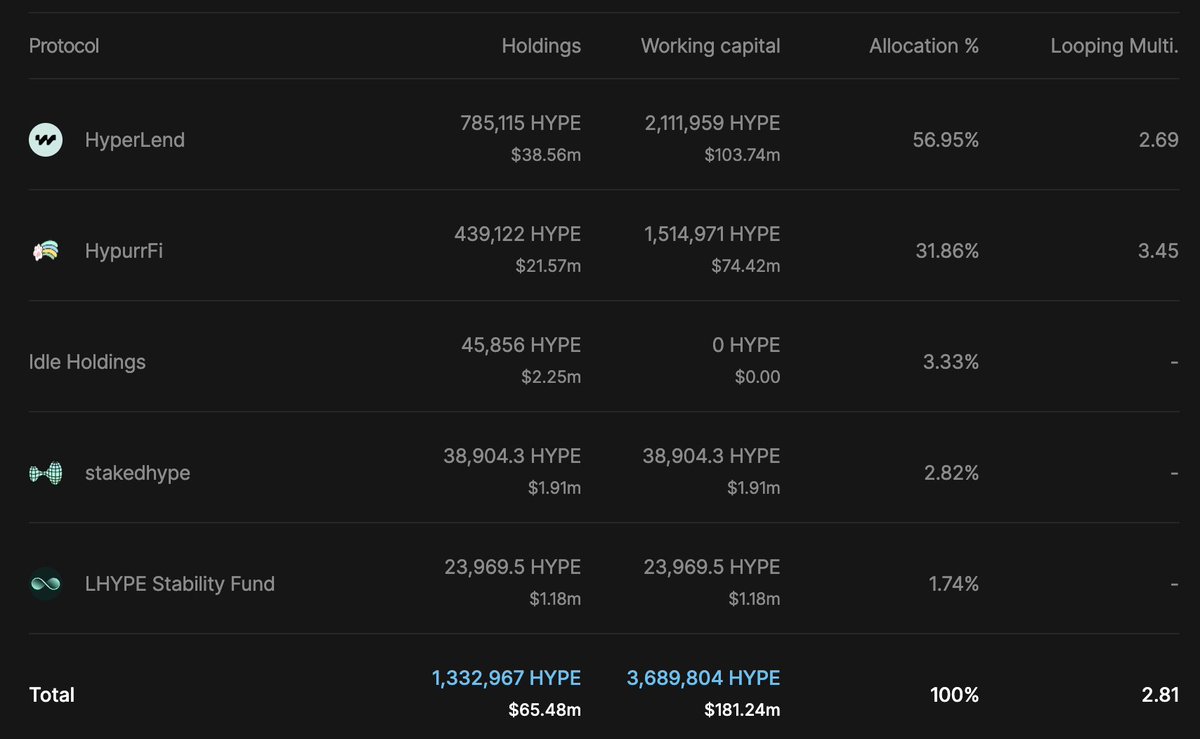1200x739 pixels.
Task: Click the $103.74m working capital value
Action: [x=742, y=155]
